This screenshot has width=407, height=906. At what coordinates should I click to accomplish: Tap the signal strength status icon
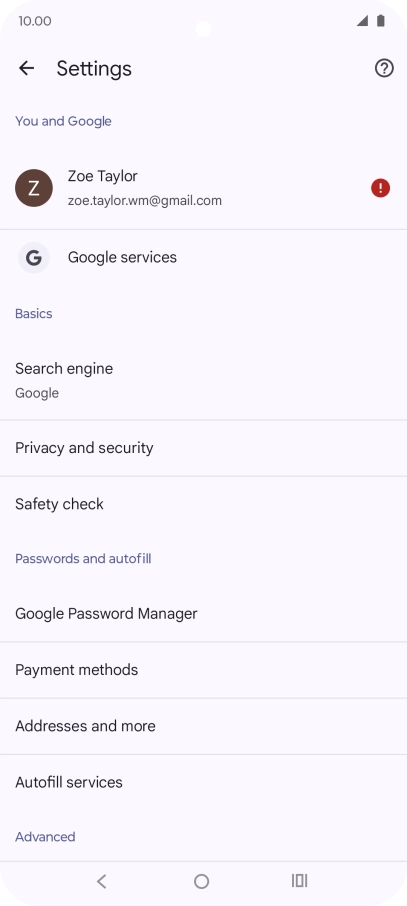pos(362,21)
